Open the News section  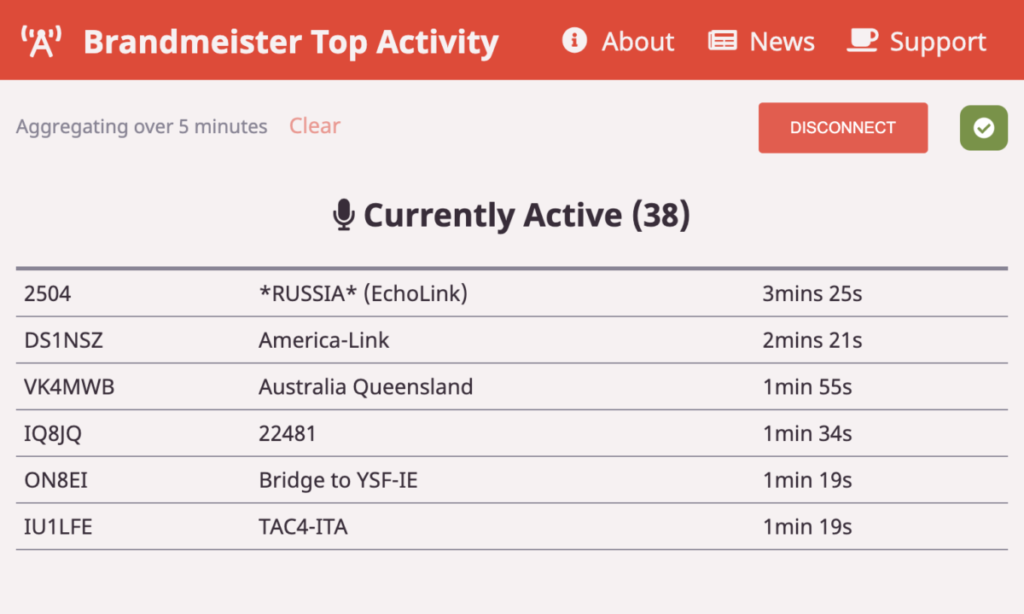(x=781, y=41)
